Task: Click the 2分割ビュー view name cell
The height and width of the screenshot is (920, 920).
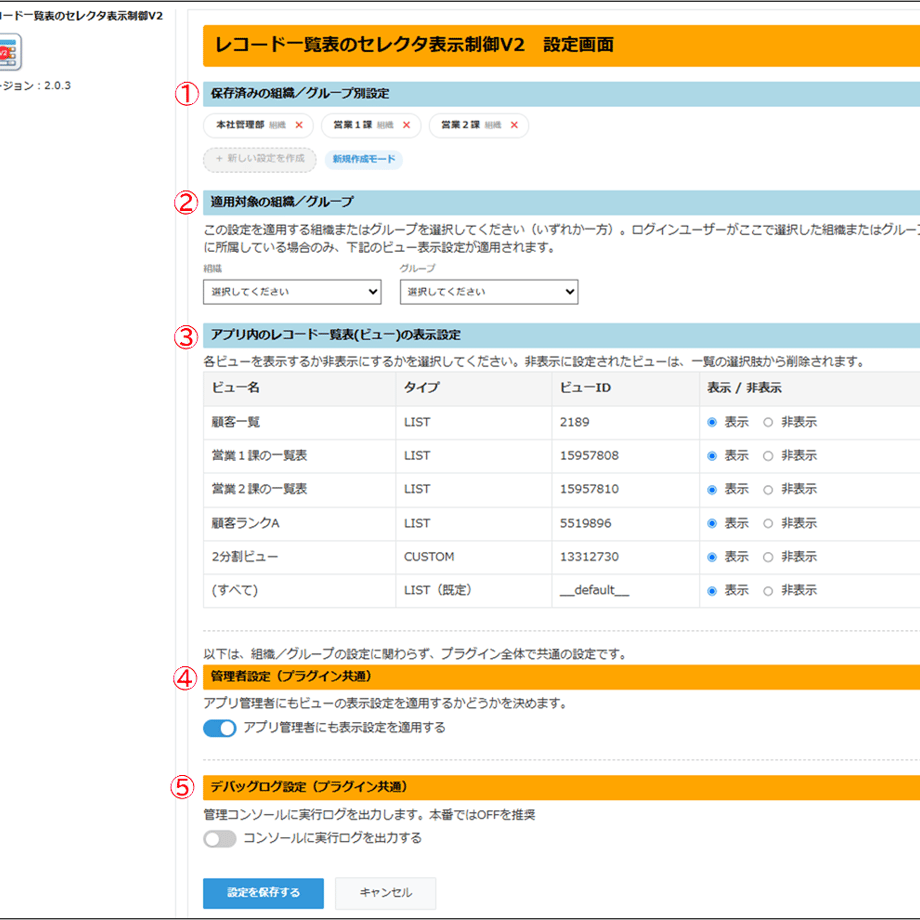Action: pos(299,557)
